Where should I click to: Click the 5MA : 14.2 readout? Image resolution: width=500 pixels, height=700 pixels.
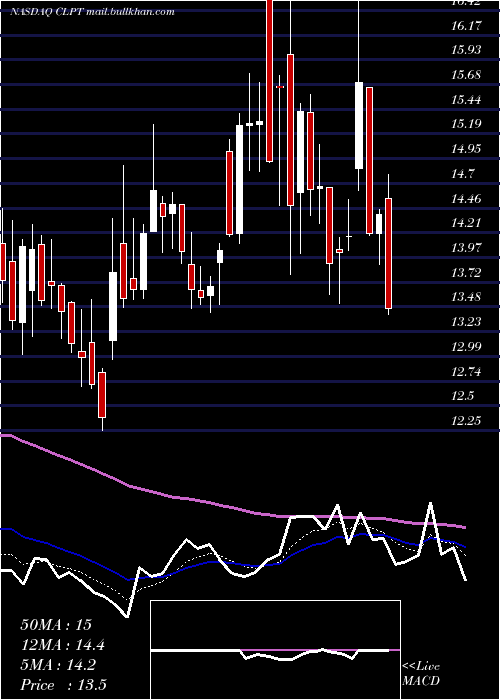[58, 665]
